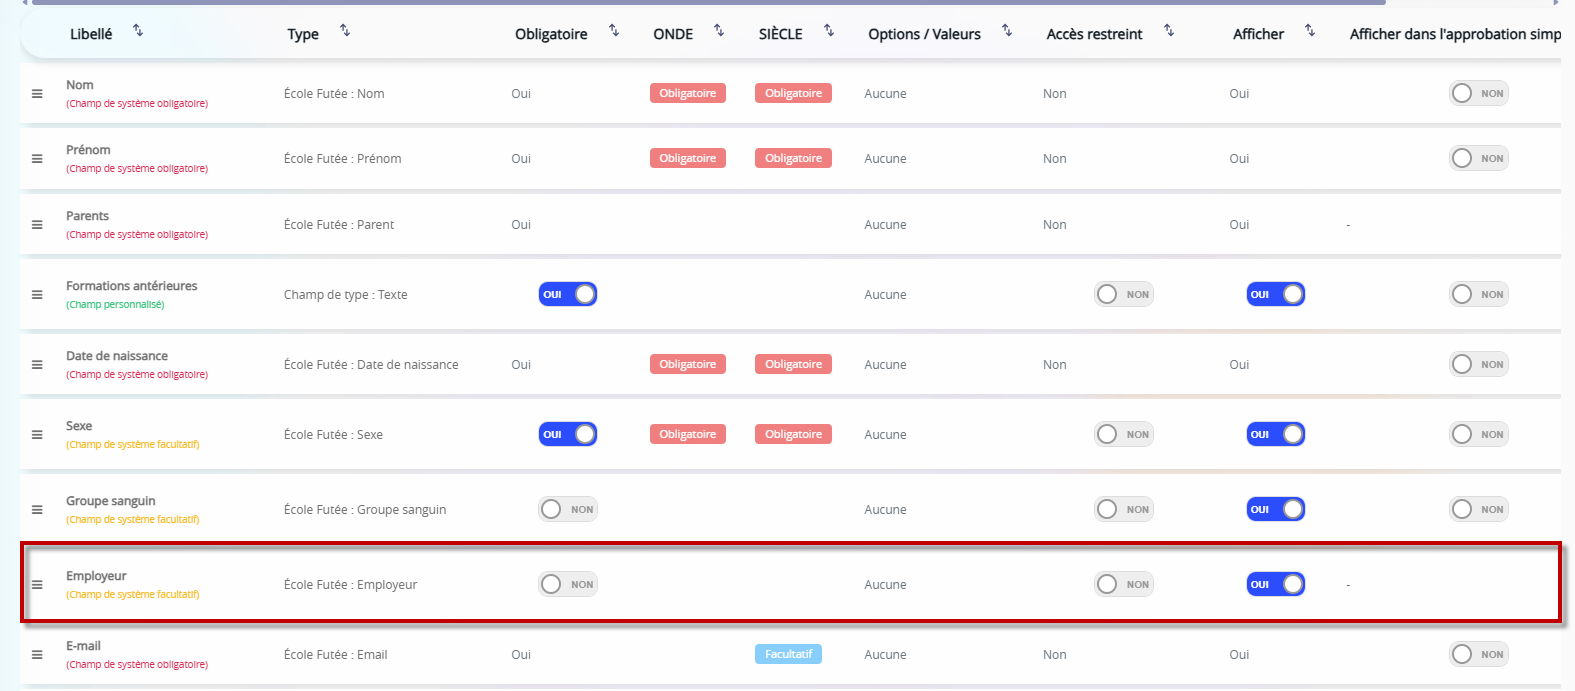Toggle approbation simplifiée switch for E-mail
The height and width of the screenshot is (691, 1575).
[x=1479, y=654]
